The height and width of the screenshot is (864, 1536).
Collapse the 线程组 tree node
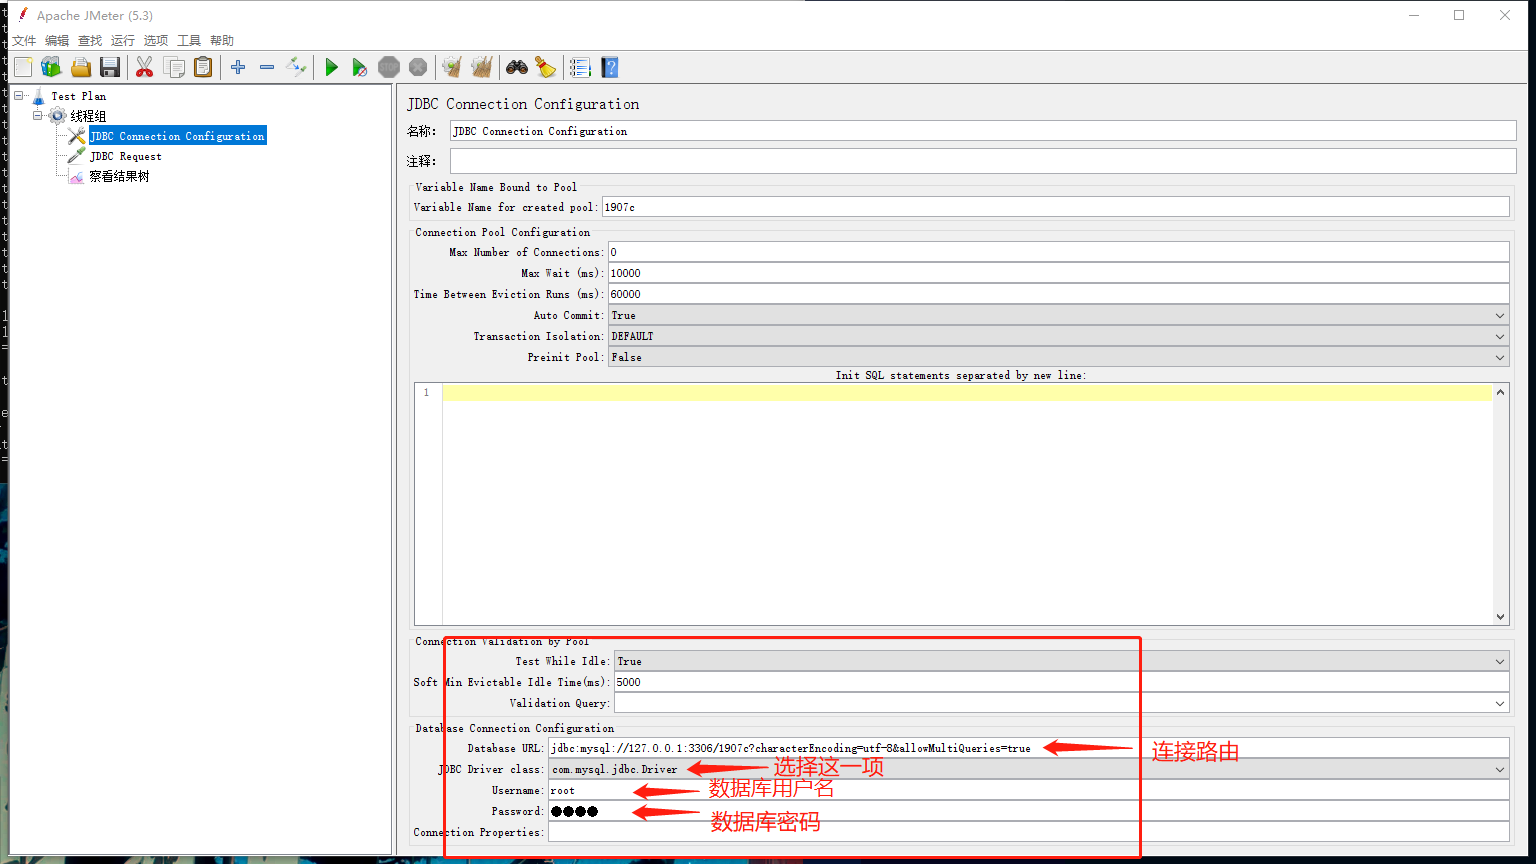tap(38, 116)
